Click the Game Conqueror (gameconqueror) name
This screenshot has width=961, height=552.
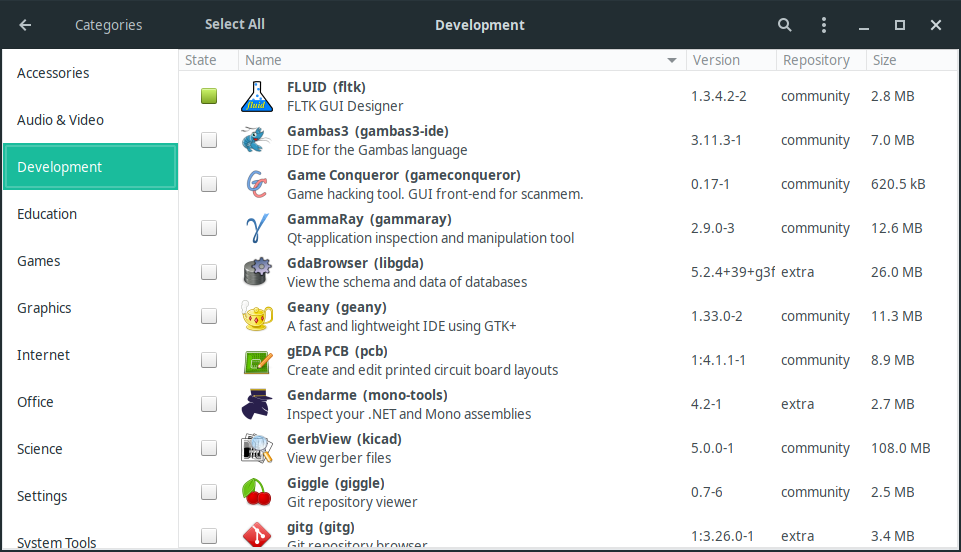point(404,175)
